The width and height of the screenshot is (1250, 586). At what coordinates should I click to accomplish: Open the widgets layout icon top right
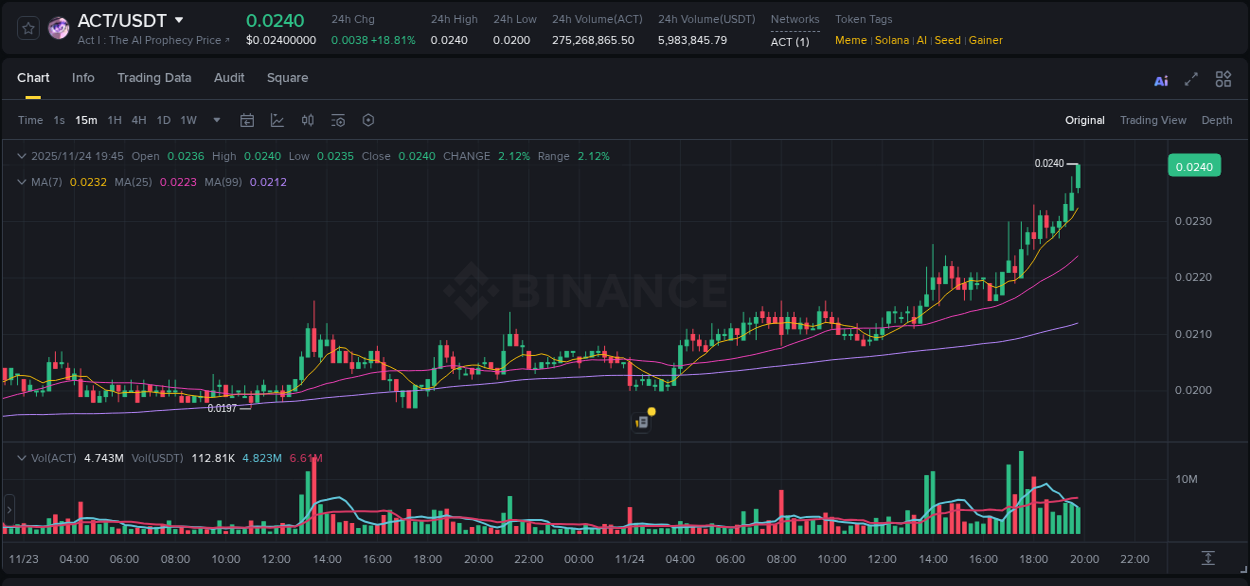(x=1222, y=80)
